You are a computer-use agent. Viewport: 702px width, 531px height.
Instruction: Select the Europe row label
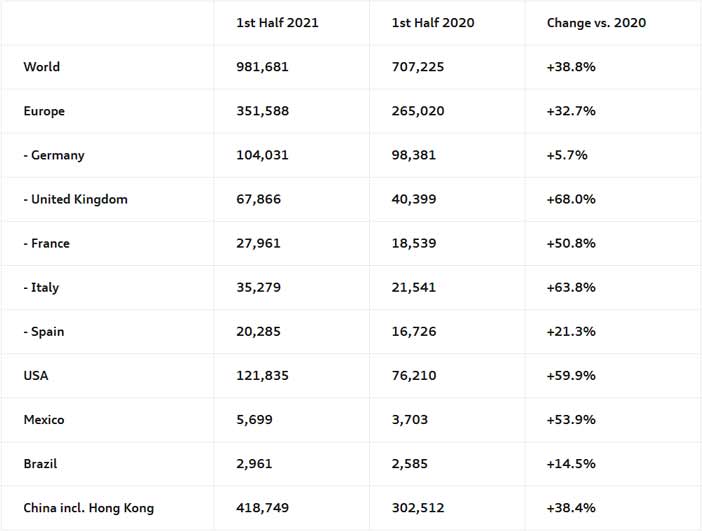44,111
